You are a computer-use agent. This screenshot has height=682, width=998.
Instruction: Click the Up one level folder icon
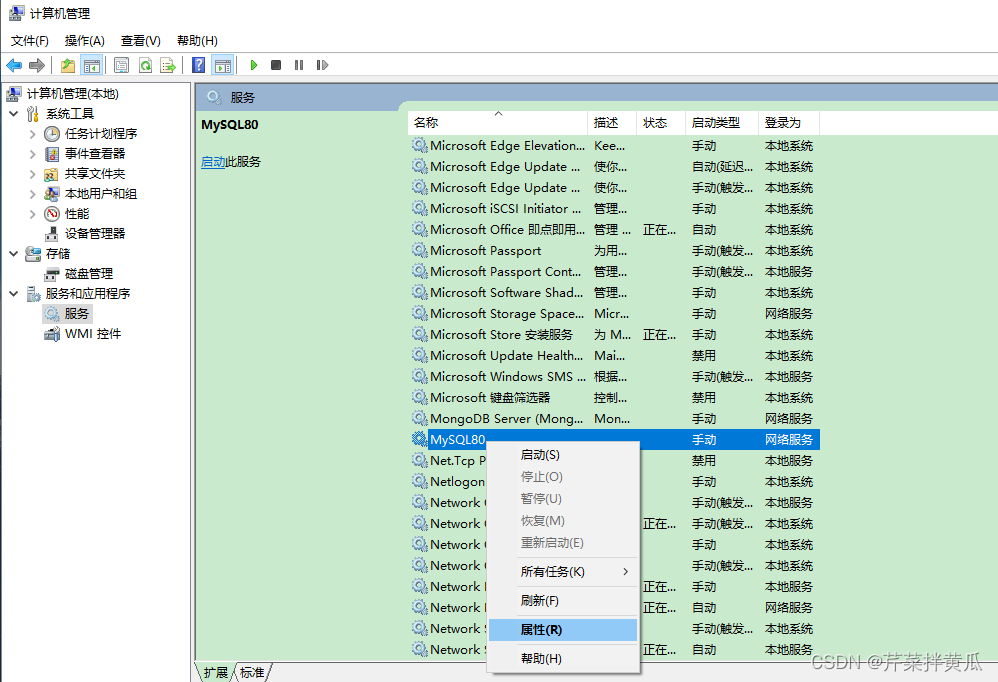tap(67, 65)
